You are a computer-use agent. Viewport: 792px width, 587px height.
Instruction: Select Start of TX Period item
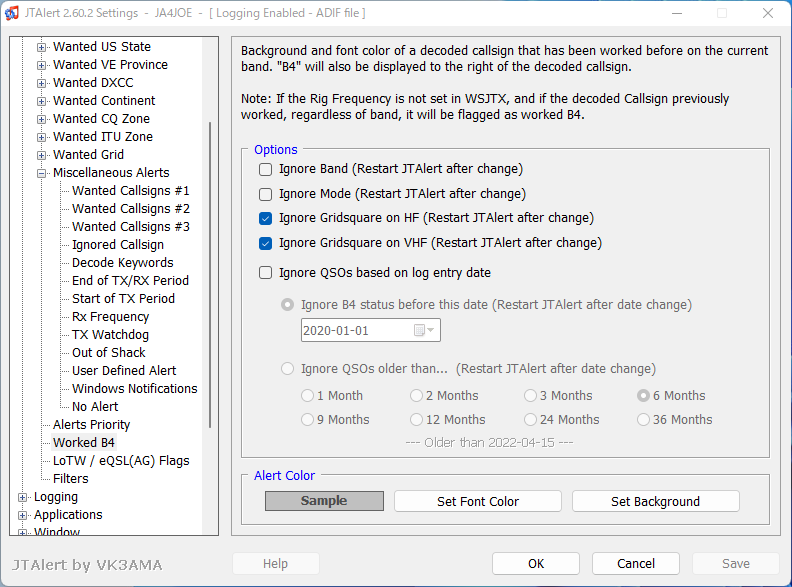[x=123, y=299]
